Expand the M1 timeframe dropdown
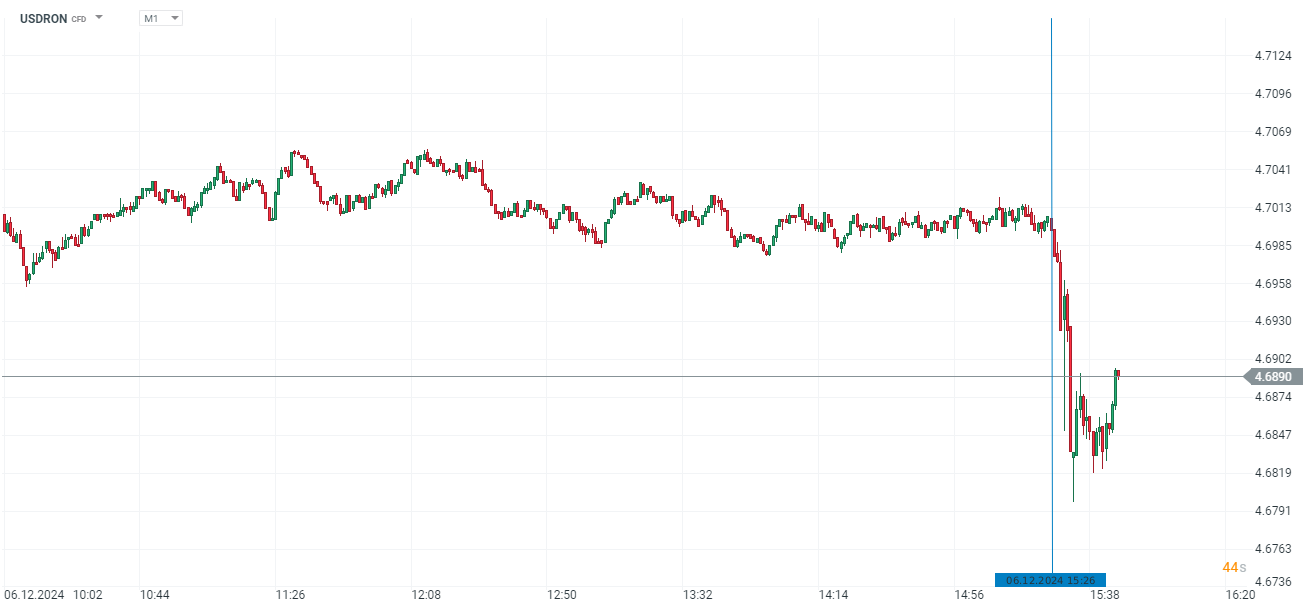The image size is (1315, 612). tap(174, 18)
